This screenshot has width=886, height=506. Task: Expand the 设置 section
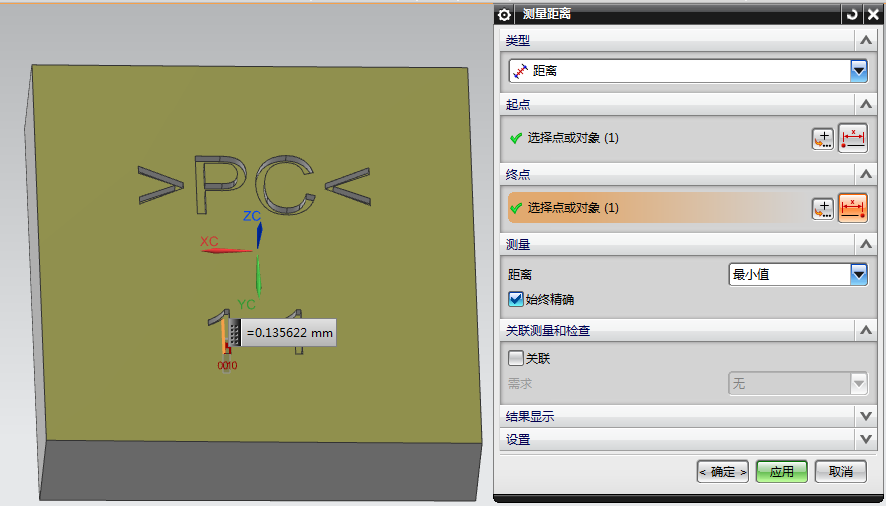point(864,439)
